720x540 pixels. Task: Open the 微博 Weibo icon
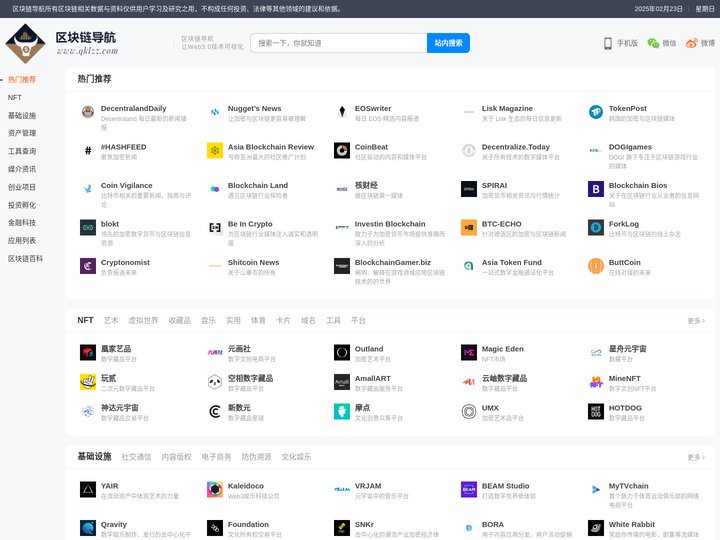click(692, 43)
